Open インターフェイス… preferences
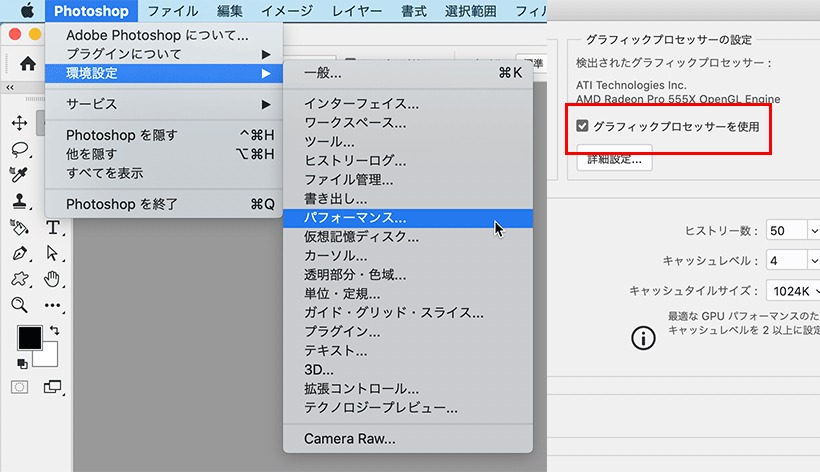This screenshot has width=820, height=472. point(408,103)
